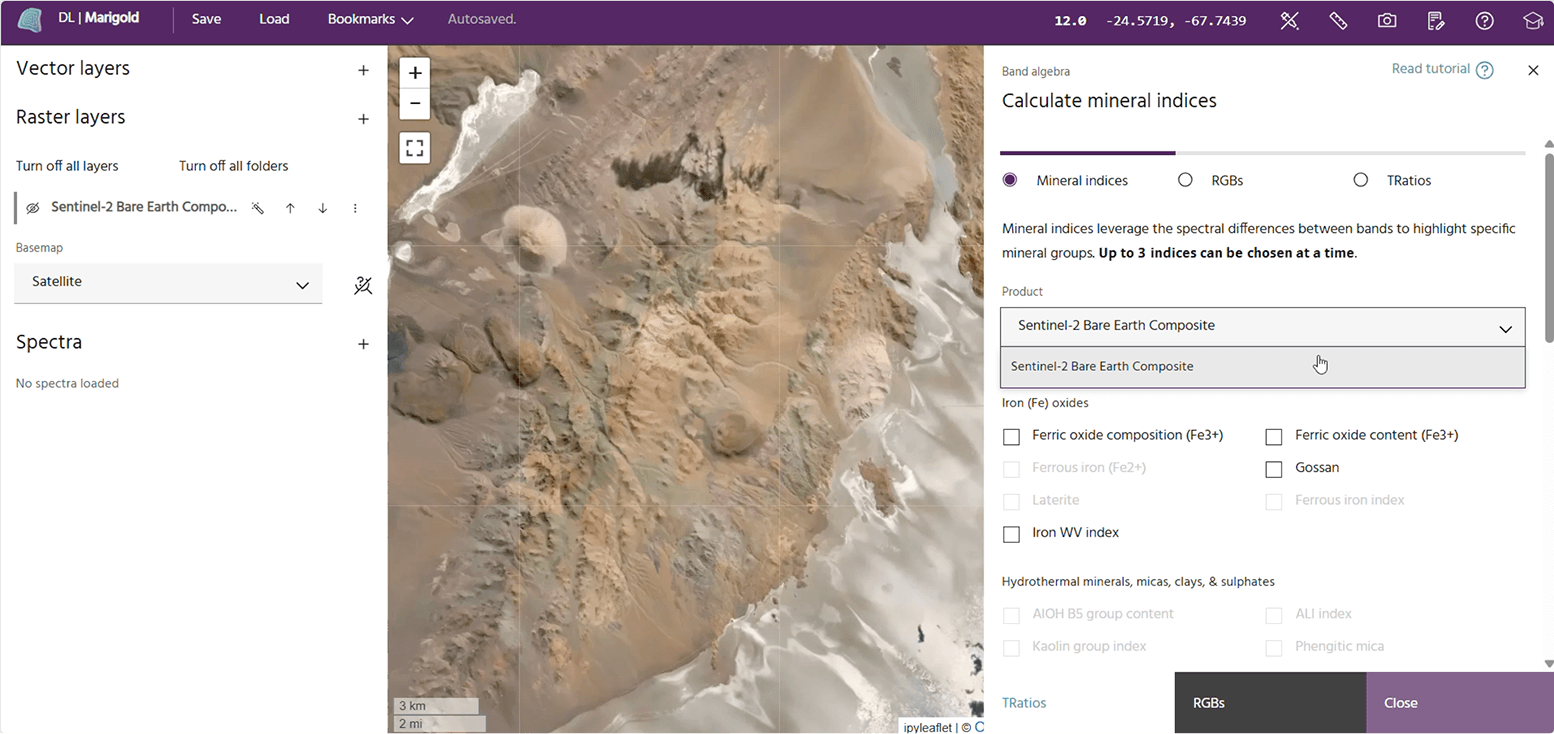
Task: Open the tutorials graduation cap icon
Action: [1533, 20]
